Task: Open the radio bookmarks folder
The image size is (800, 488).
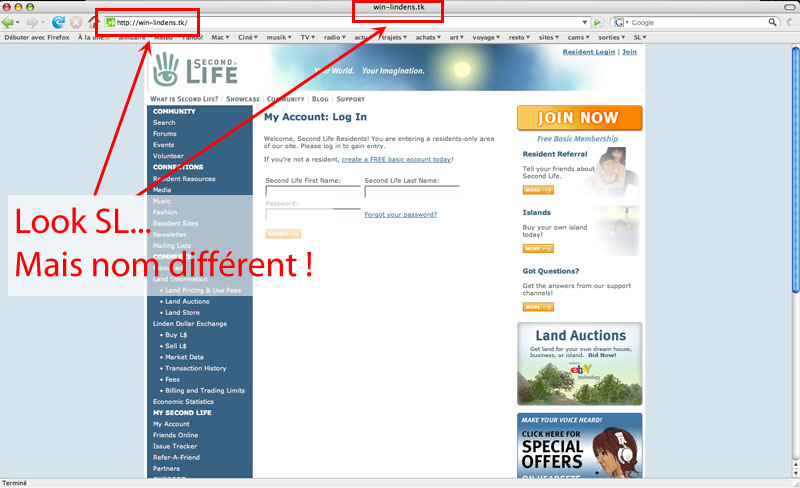Action: click(334, 37)
